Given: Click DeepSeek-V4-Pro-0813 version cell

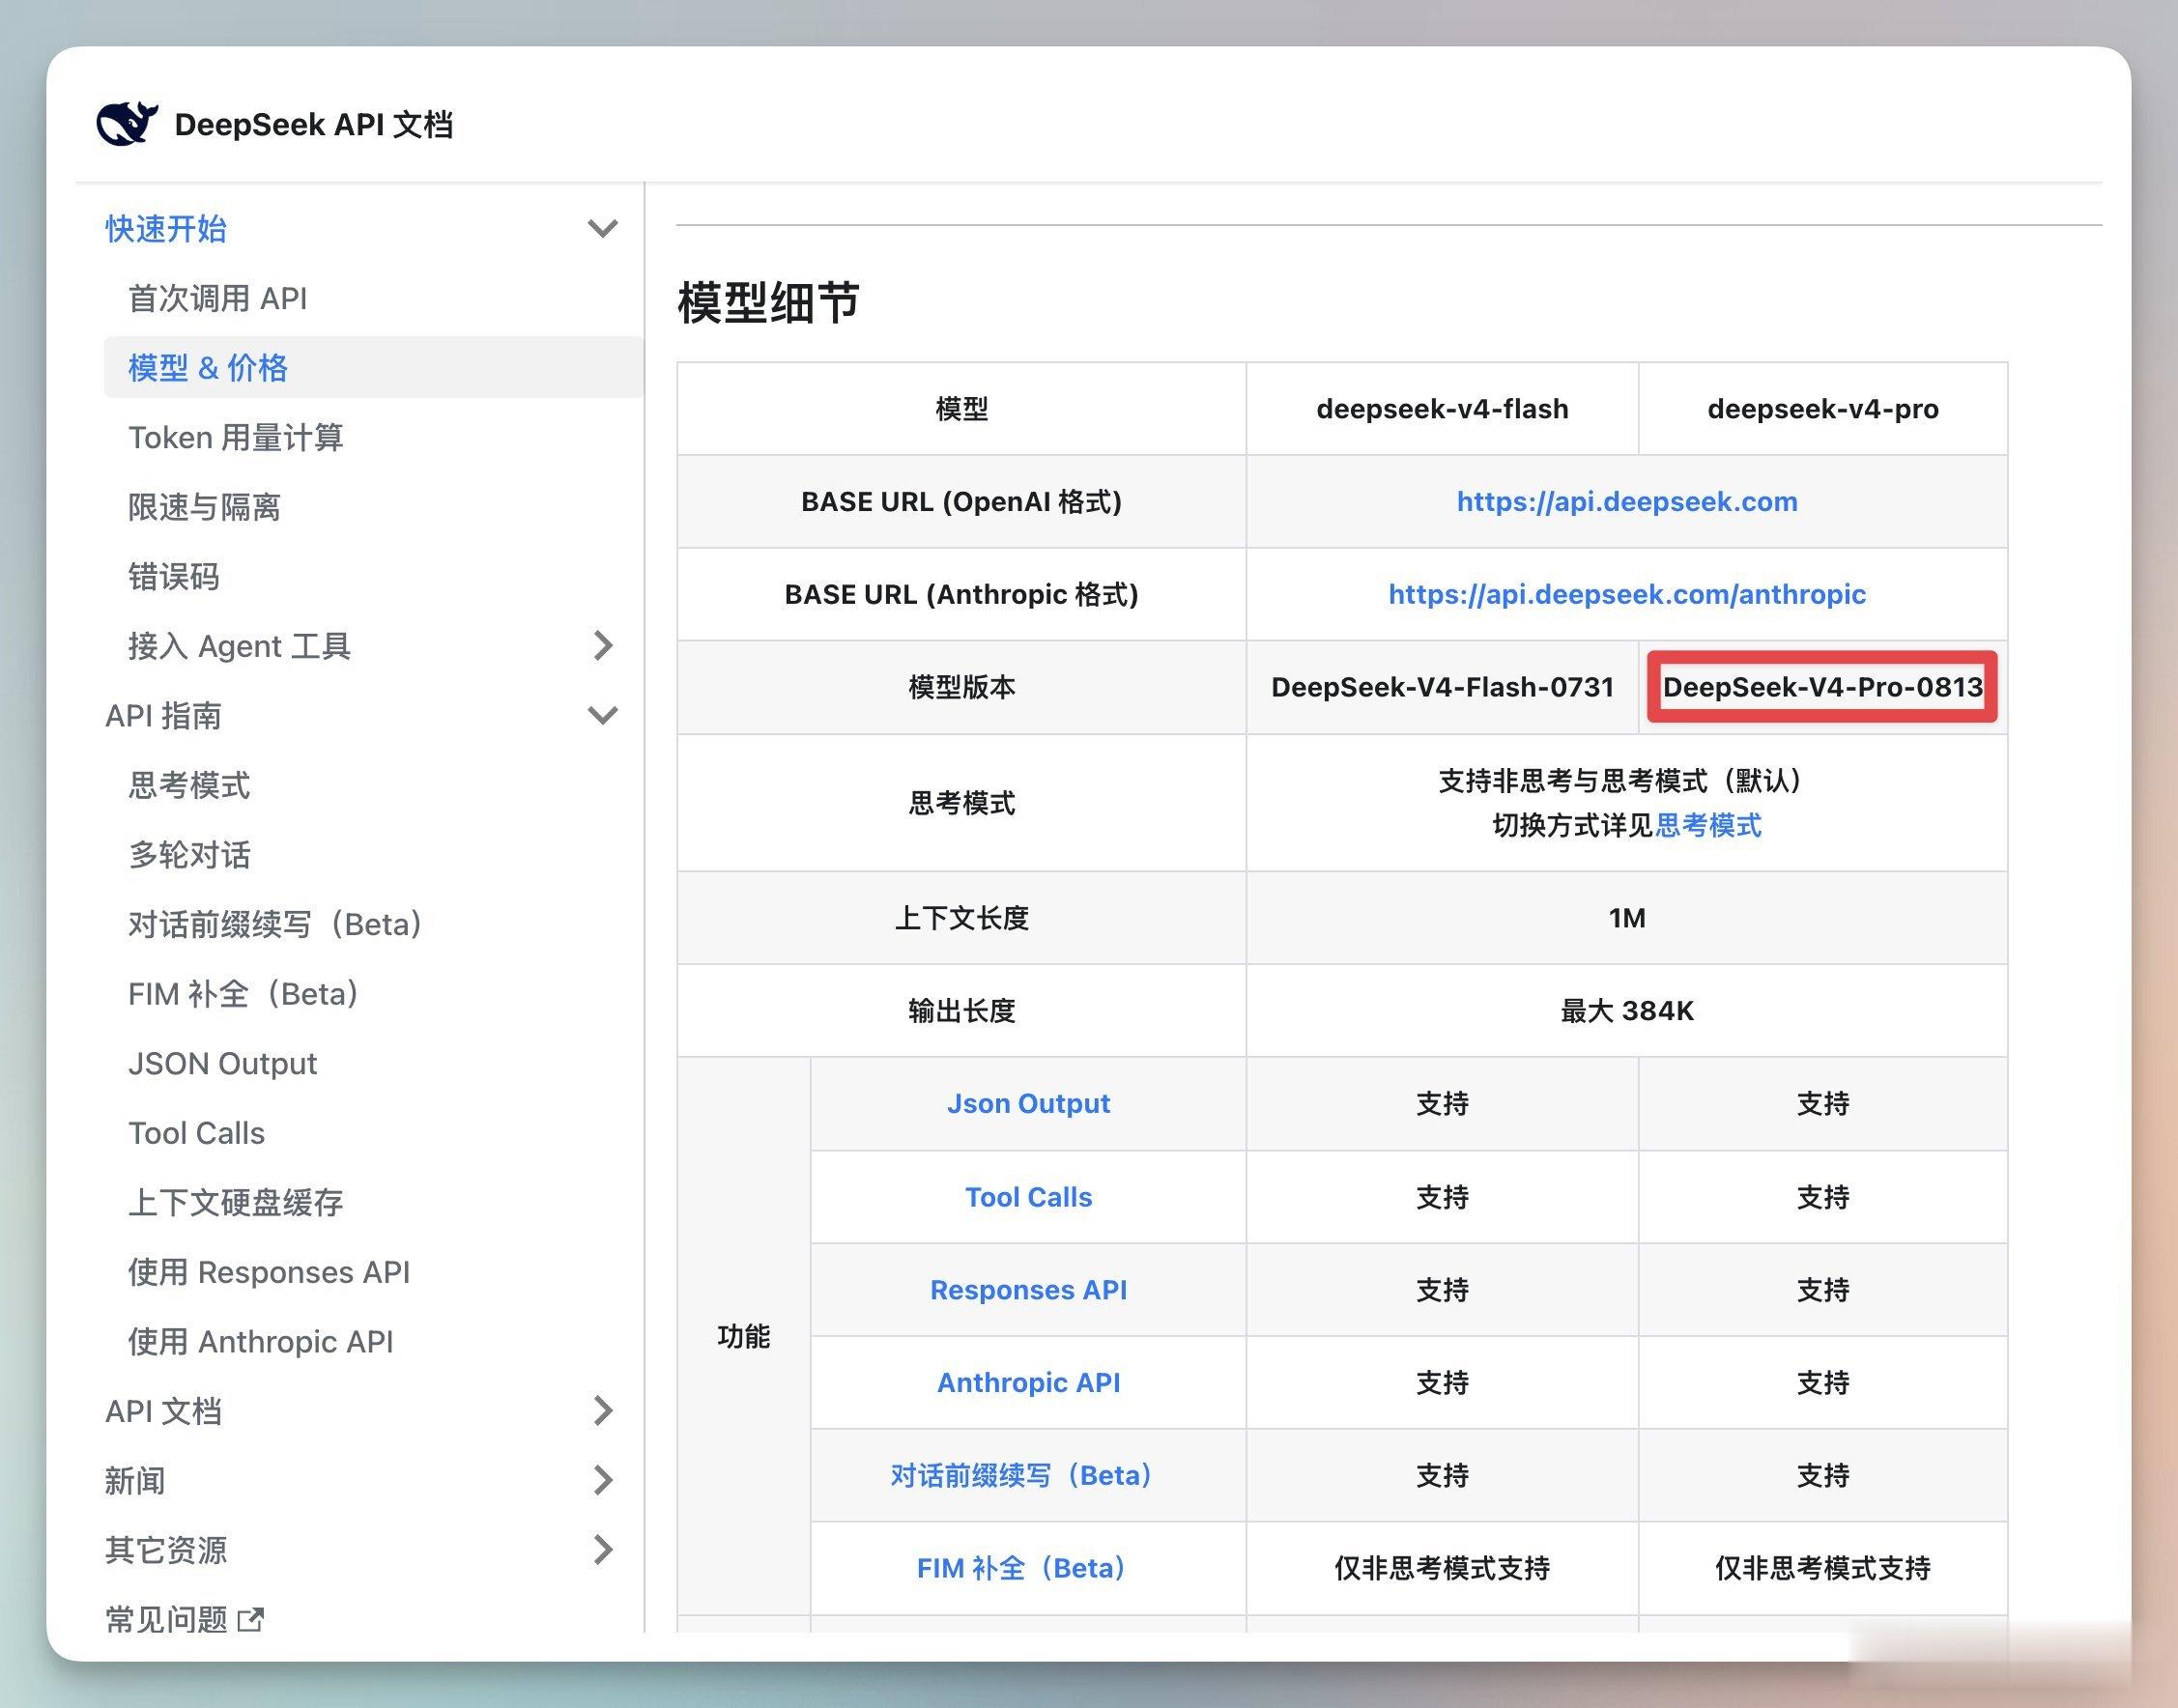Looking at the screenshot, I should [x=1822, y=687].
